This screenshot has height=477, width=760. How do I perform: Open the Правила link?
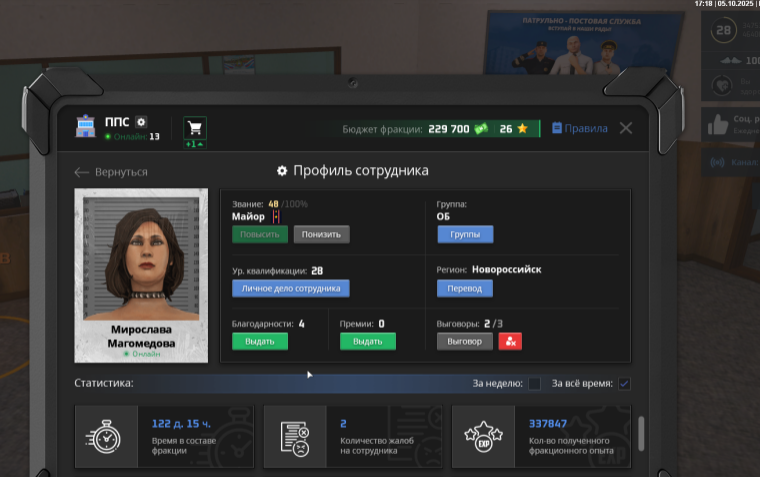tap(579, 129)
